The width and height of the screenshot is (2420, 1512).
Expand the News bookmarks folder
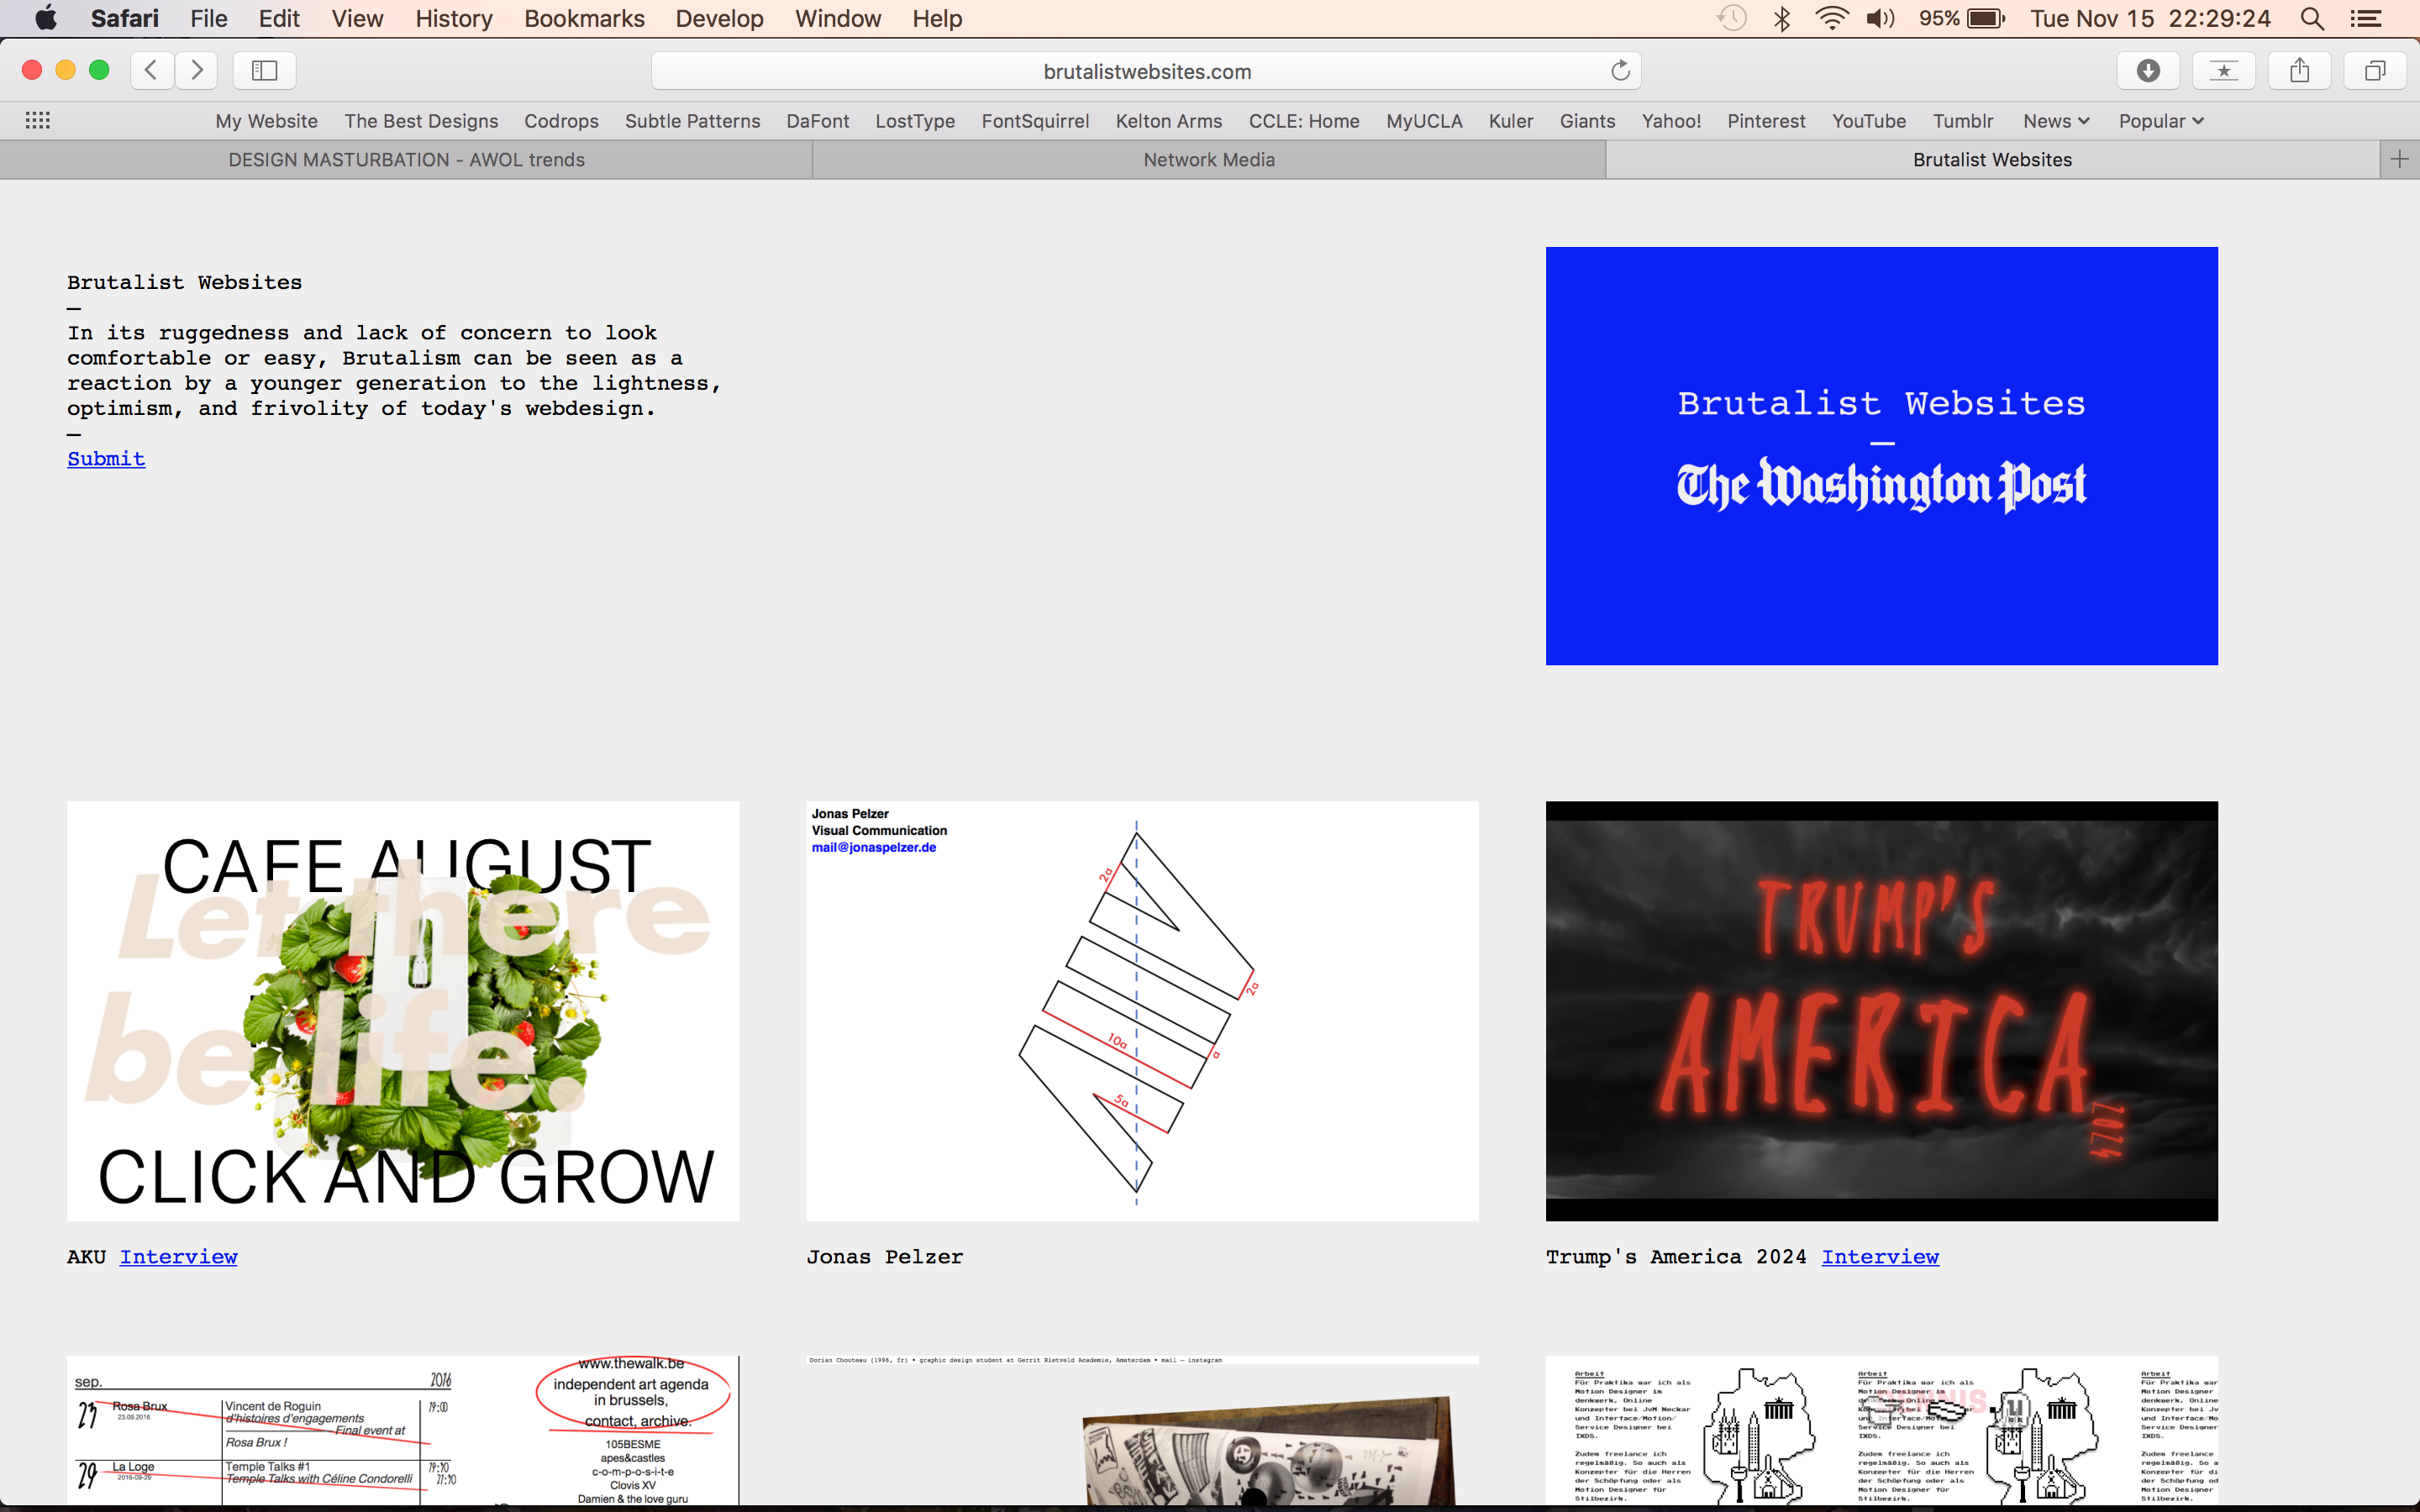click(2056, 121)
